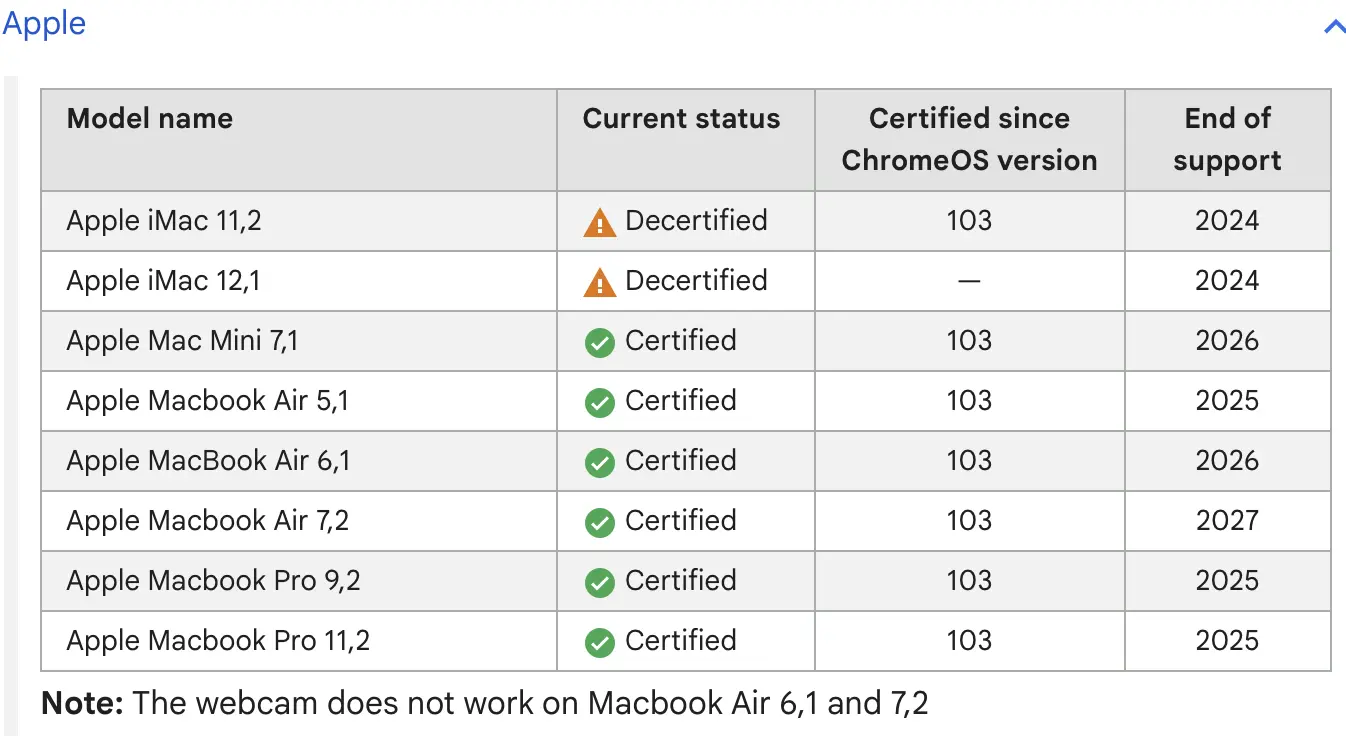The width and height of the screenshot is (1346, 736).
Task: Click the Apple section heading link
Action: 44,23
